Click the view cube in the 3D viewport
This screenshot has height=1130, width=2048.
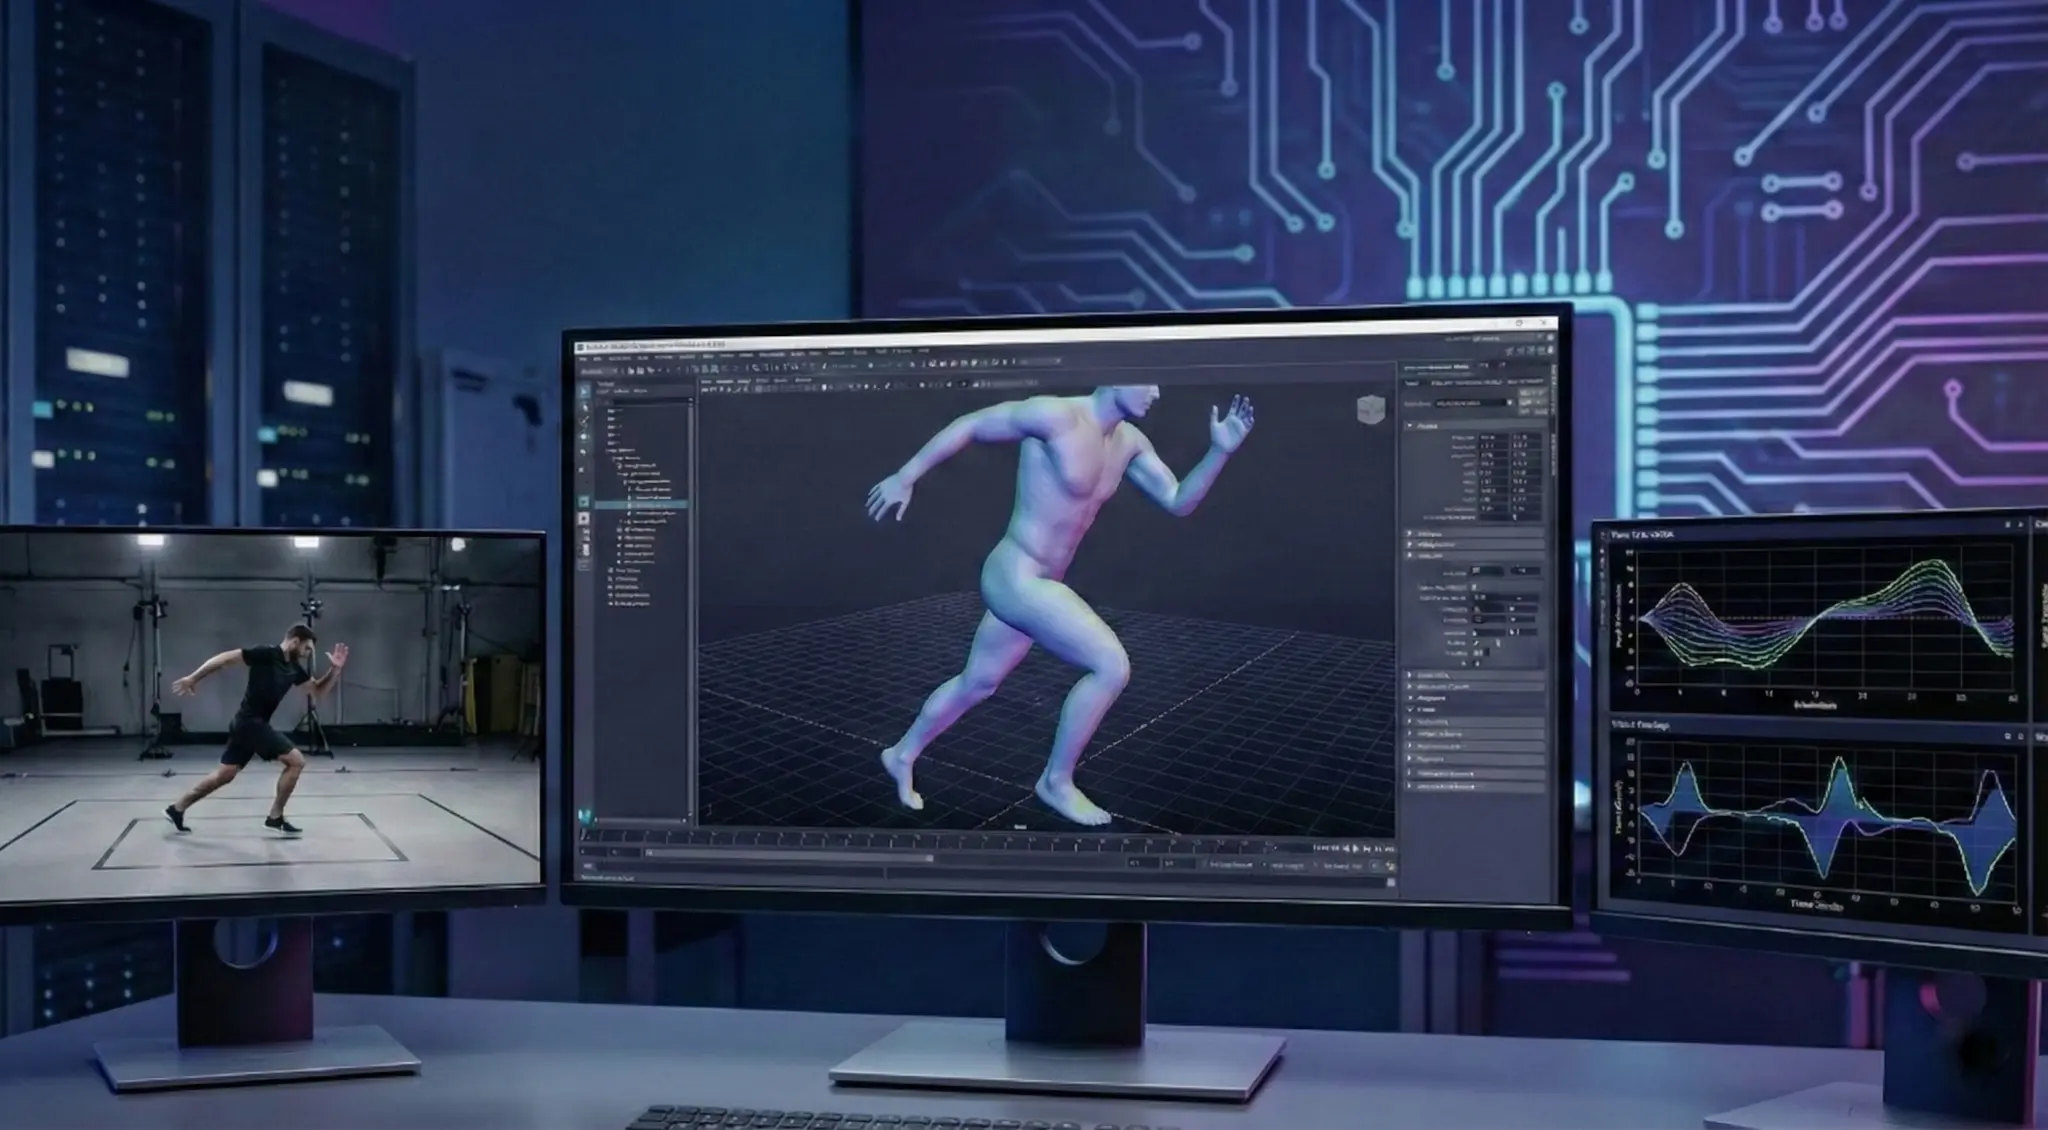tap(1370, 409)
